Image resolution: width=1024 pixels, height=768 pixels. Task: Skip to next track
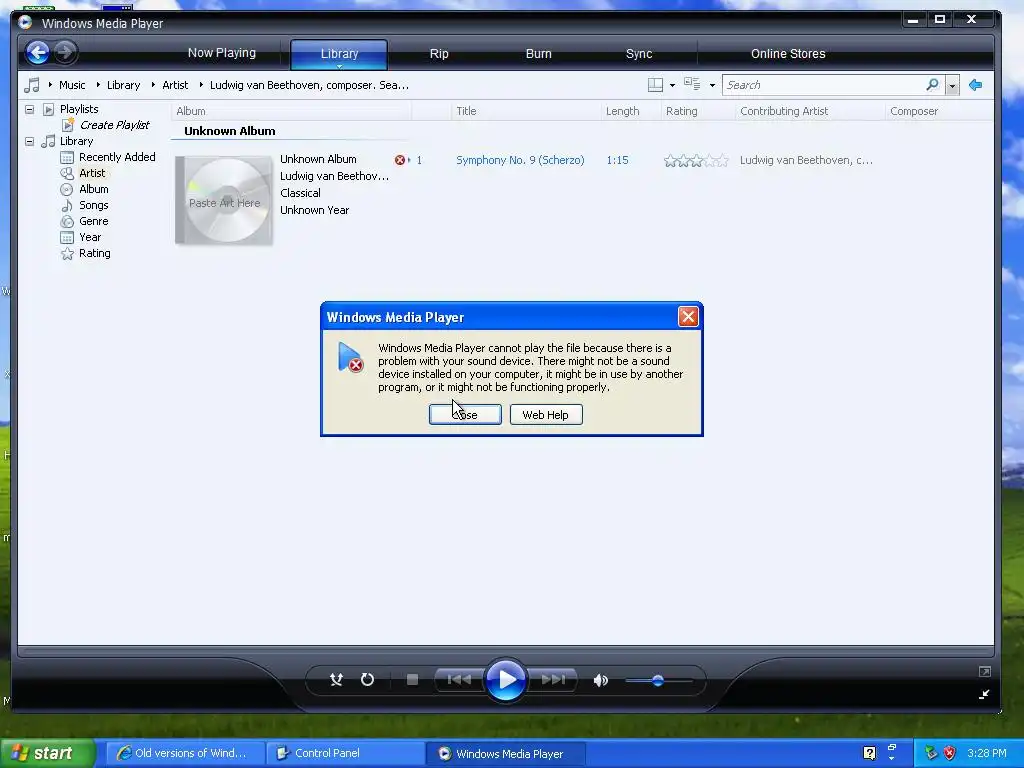pos(552,680)
